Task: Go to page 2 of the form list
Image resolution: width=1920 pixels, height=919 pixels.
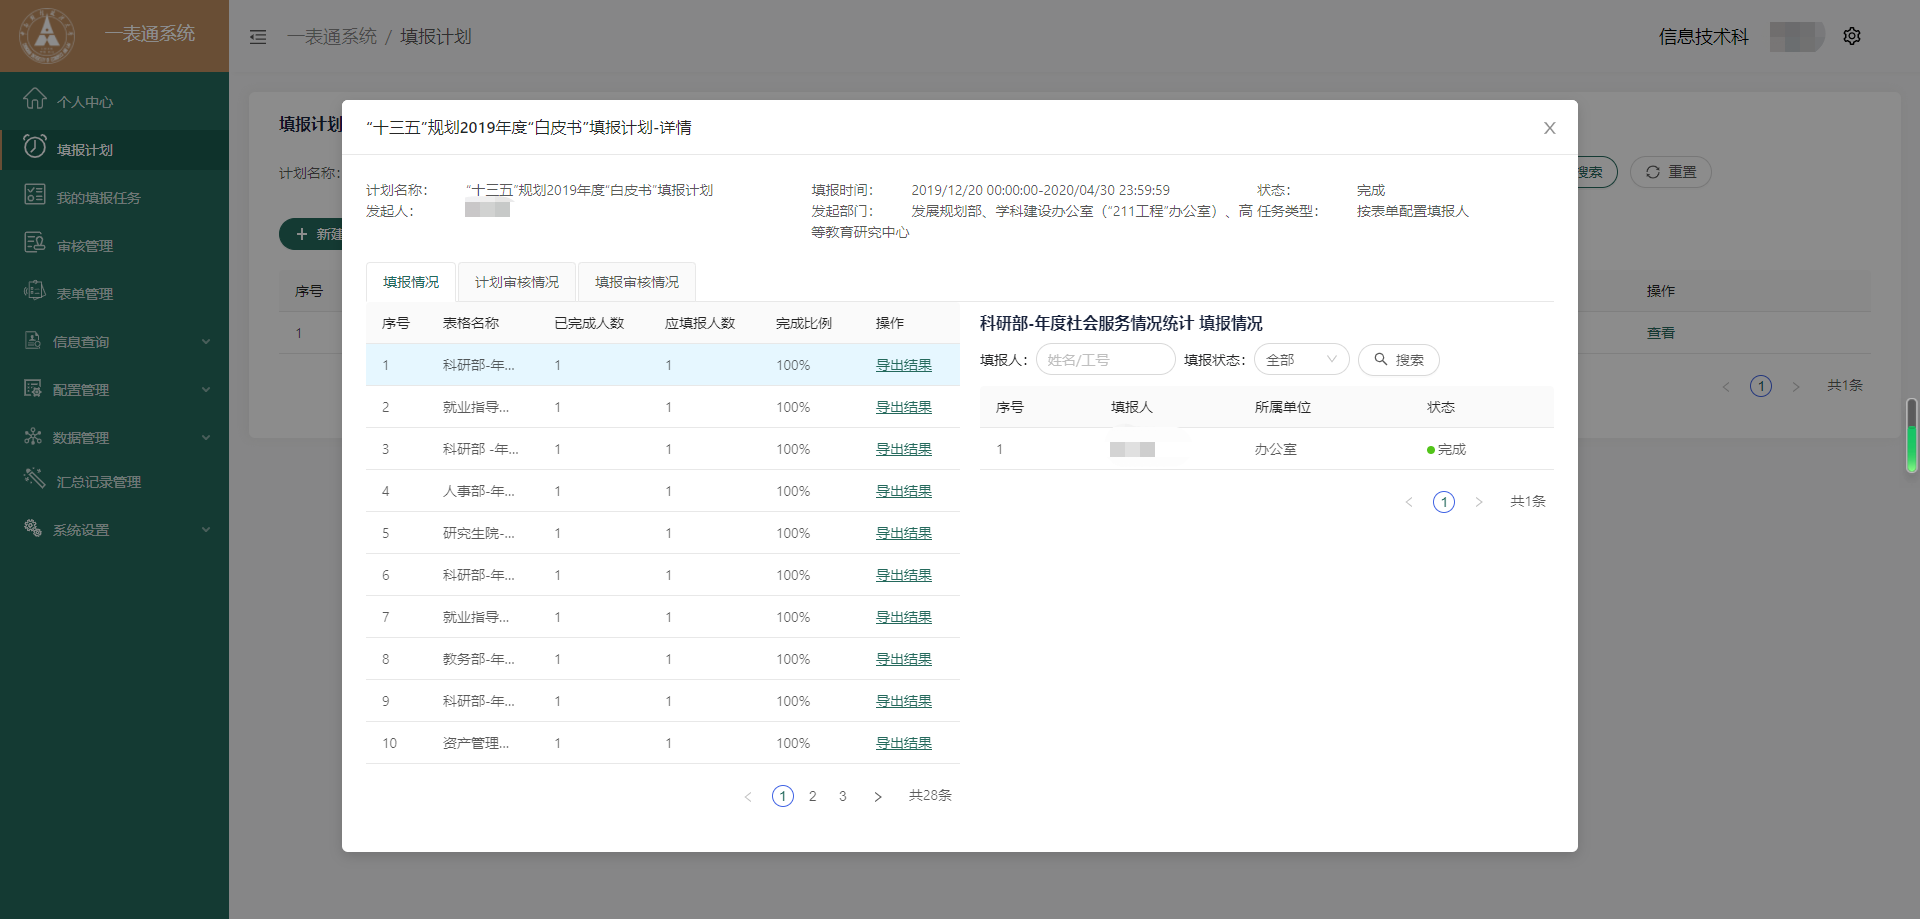Action: pyautogui.click(x=813, y=796)
